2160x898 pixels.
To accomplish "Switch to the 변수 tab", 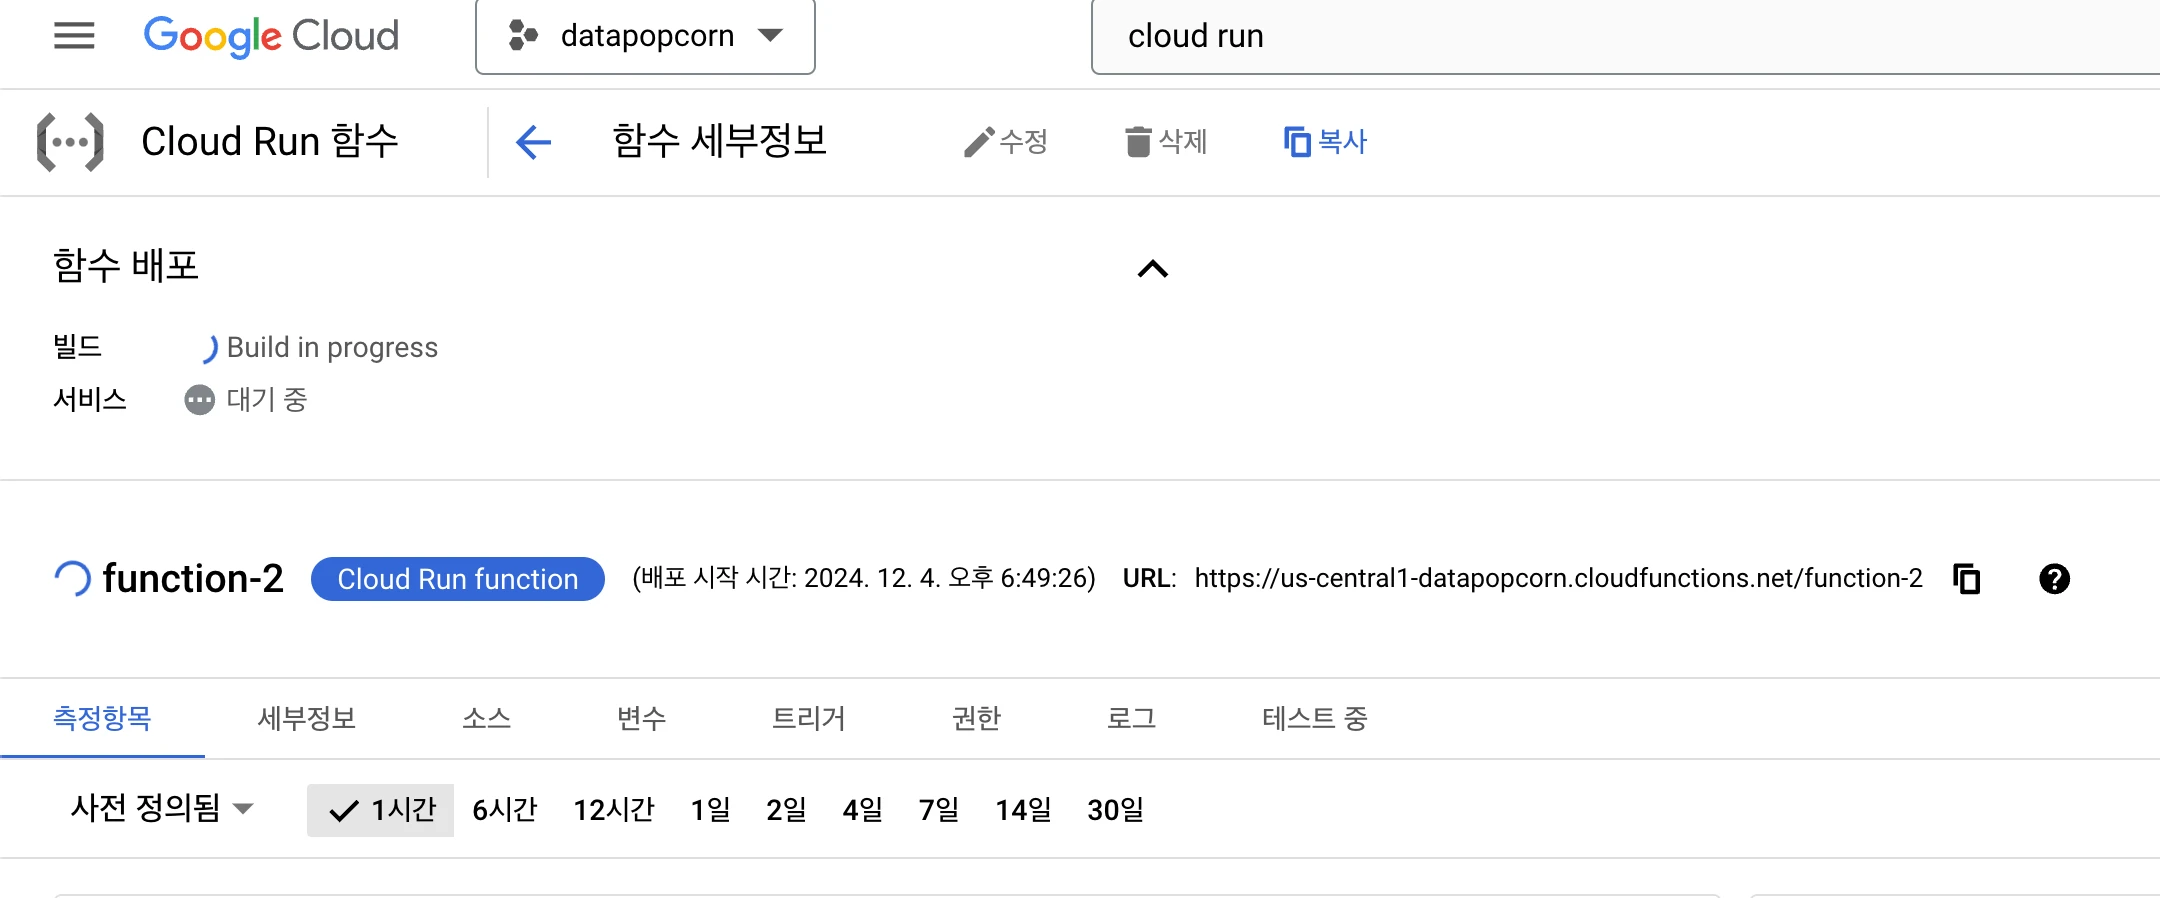I will [641, 718].
